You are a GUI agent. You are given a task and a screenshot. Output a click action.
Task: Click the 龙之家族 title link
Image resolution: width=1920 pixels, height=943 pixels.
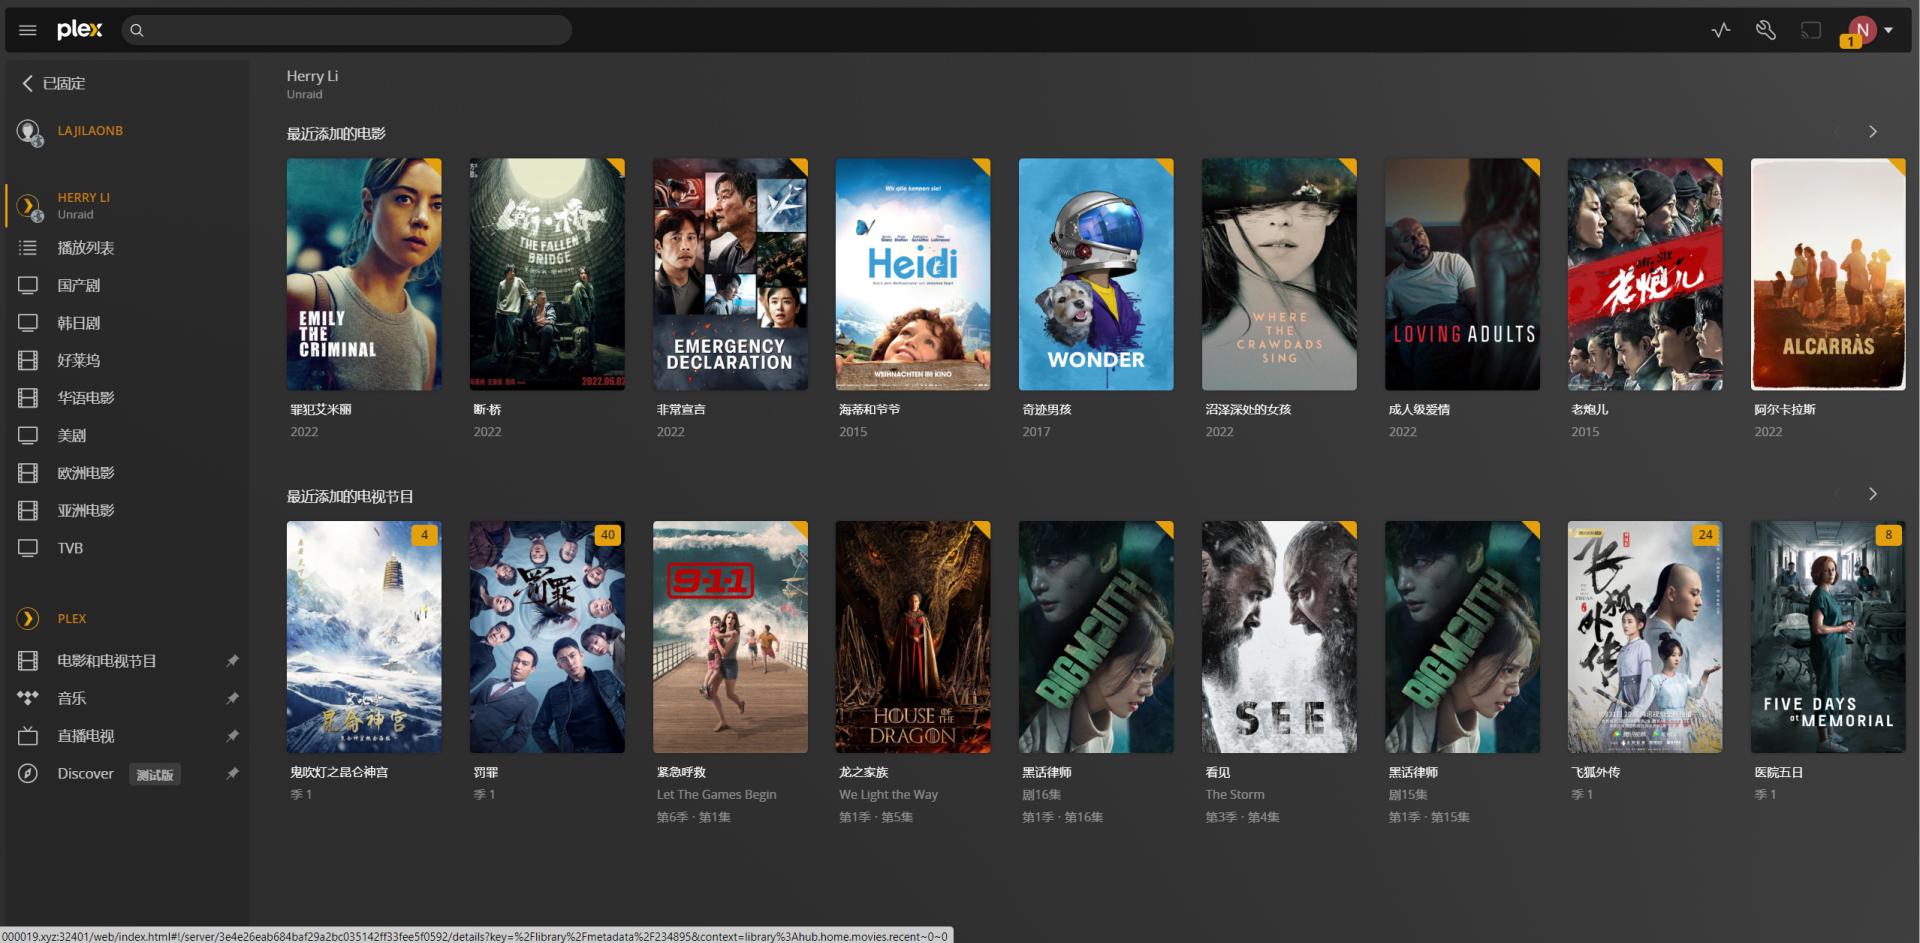864,773
